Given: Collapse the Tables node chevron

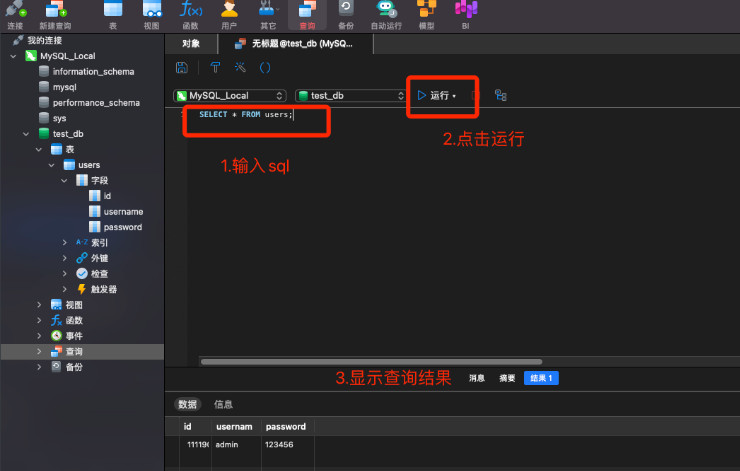Looking at the screenshot, I should 39,150.
